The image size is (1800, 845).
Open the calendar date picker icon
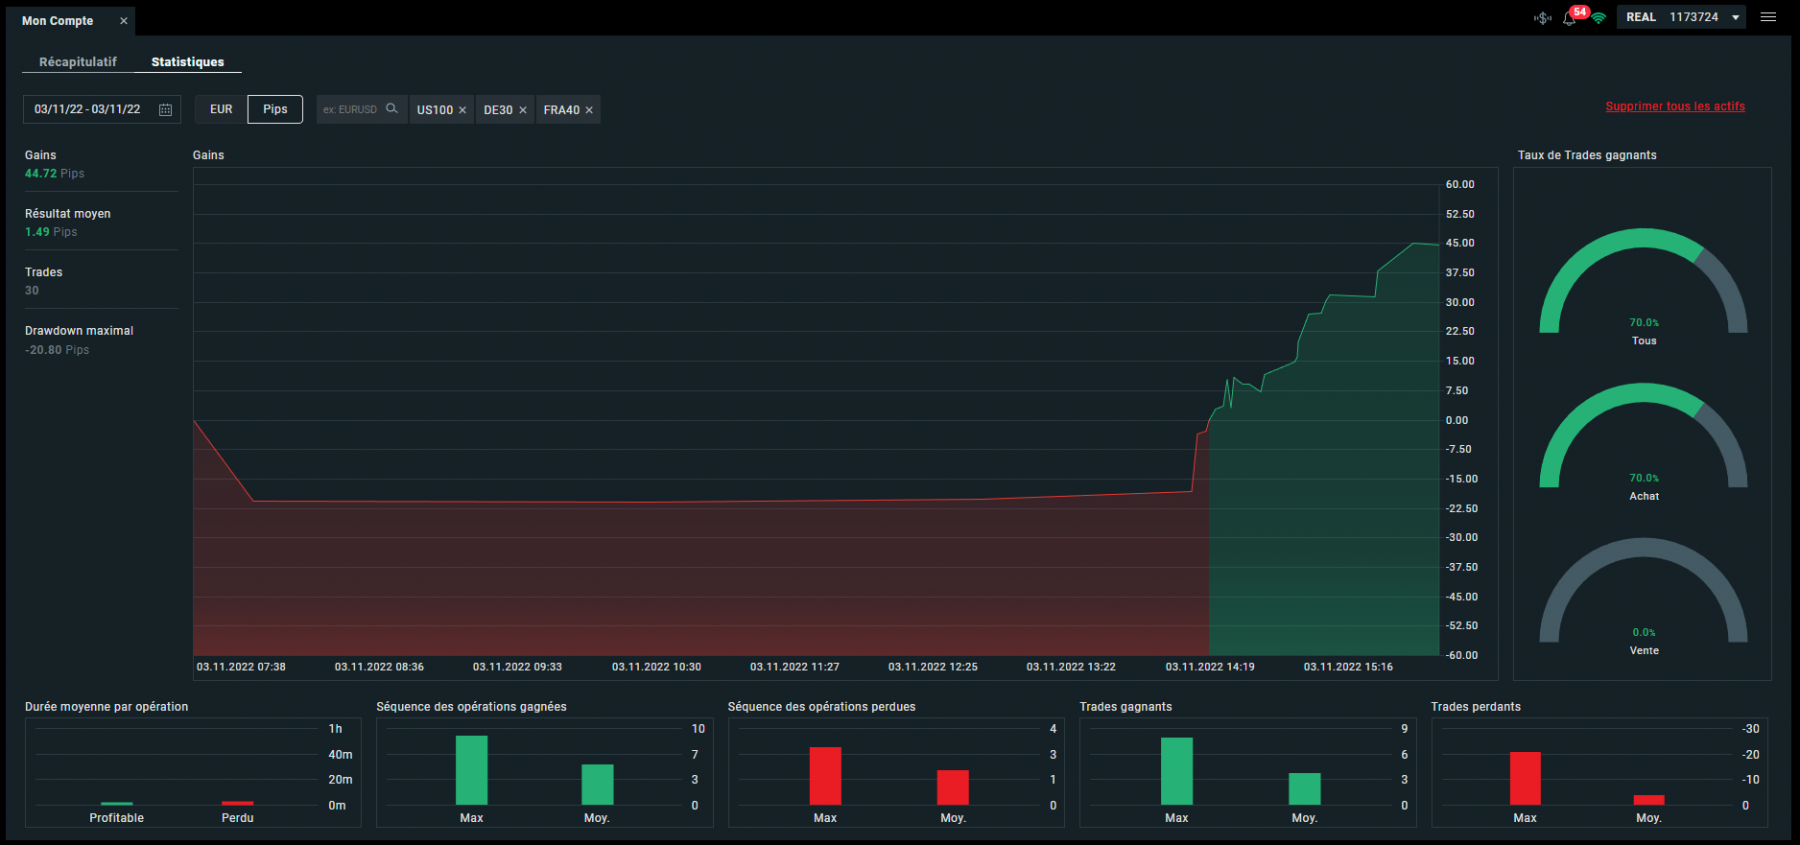(x=166, y=110)
